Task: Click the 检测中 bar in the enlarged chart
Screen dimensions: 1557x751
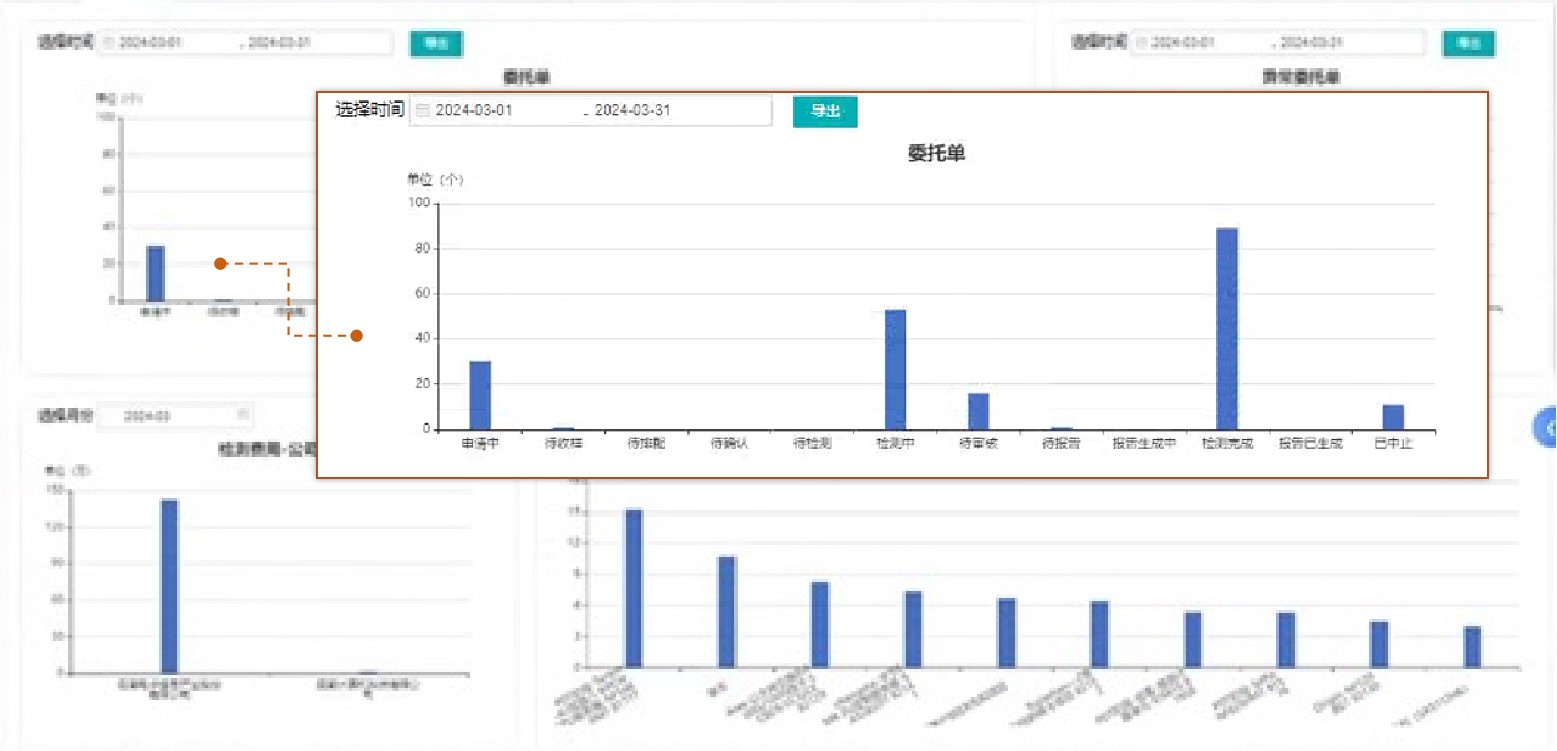Action: (x=896, y=369)
